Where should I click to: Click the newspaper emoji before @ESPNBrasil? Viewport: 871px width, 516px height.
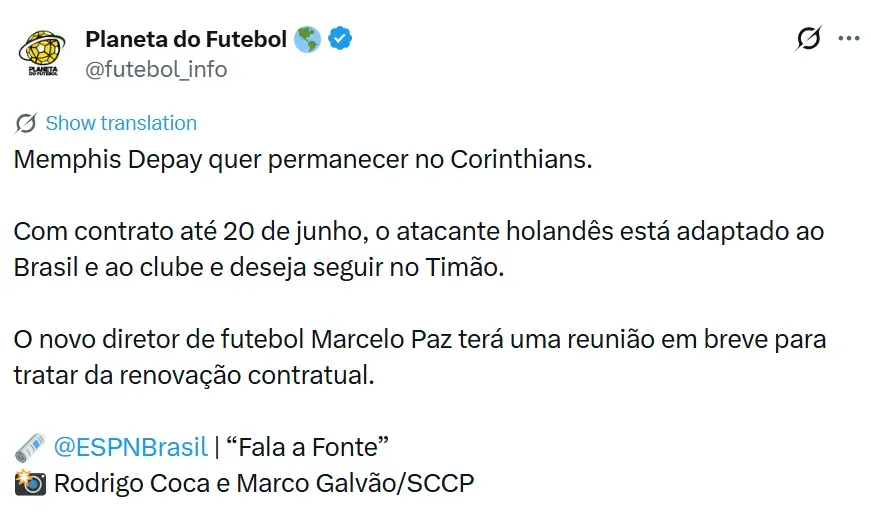point(30,447)
